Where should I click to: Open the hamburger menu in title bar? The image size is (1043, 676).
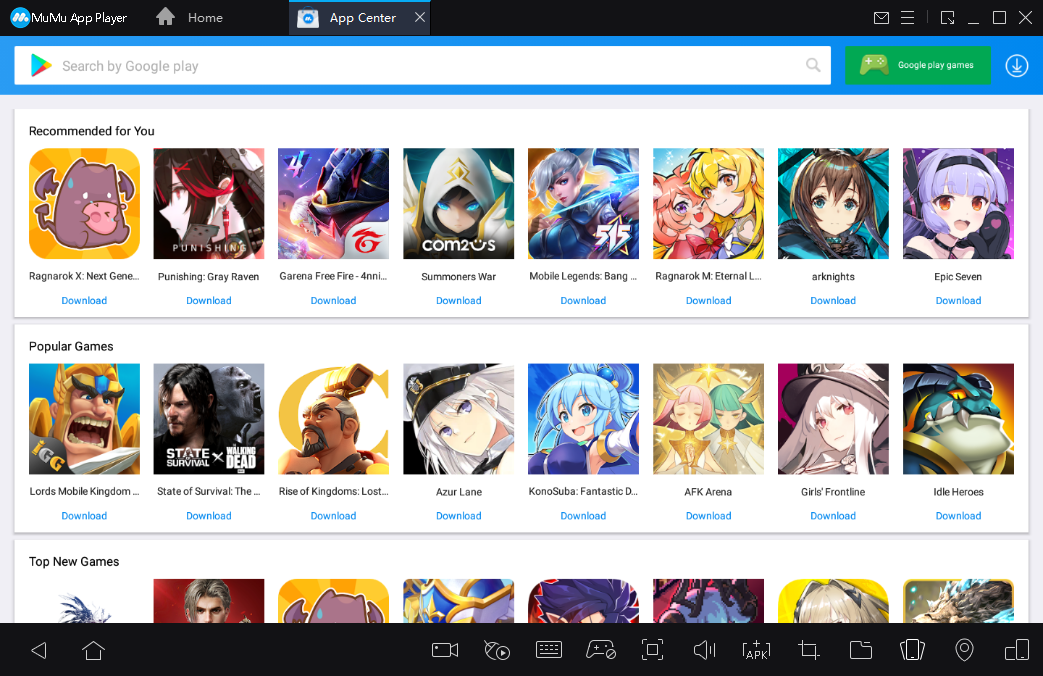pyautogui.click(x=907, y=18)
